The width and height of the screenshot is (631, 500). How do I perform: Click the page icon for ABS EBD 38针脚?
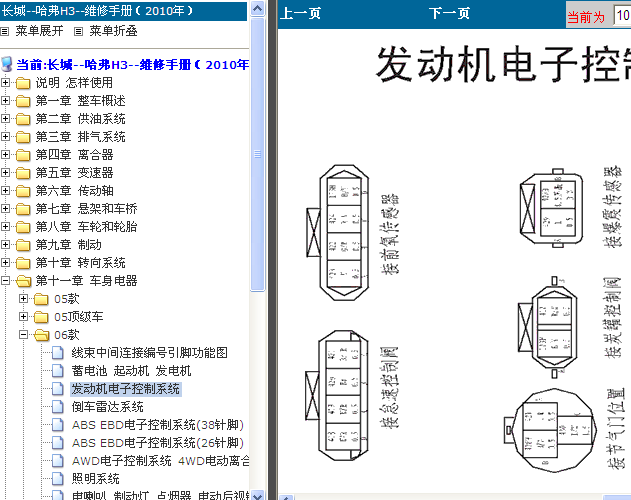click(58, 425)
